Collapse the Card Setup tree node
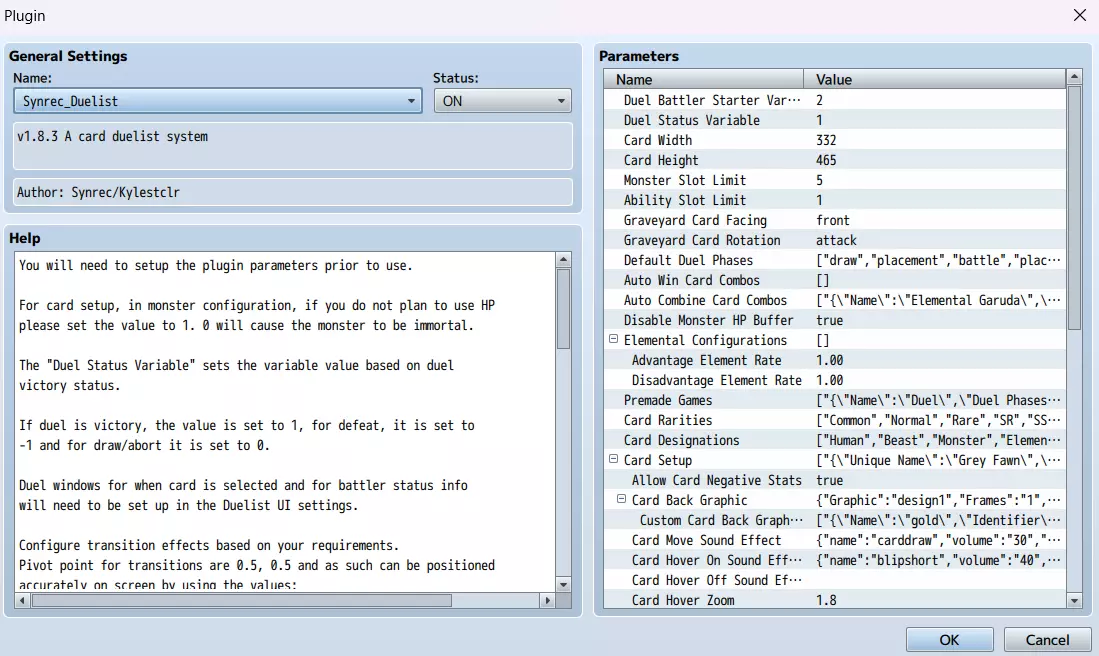The image size is (1099, 656). (x=613, y=460)
